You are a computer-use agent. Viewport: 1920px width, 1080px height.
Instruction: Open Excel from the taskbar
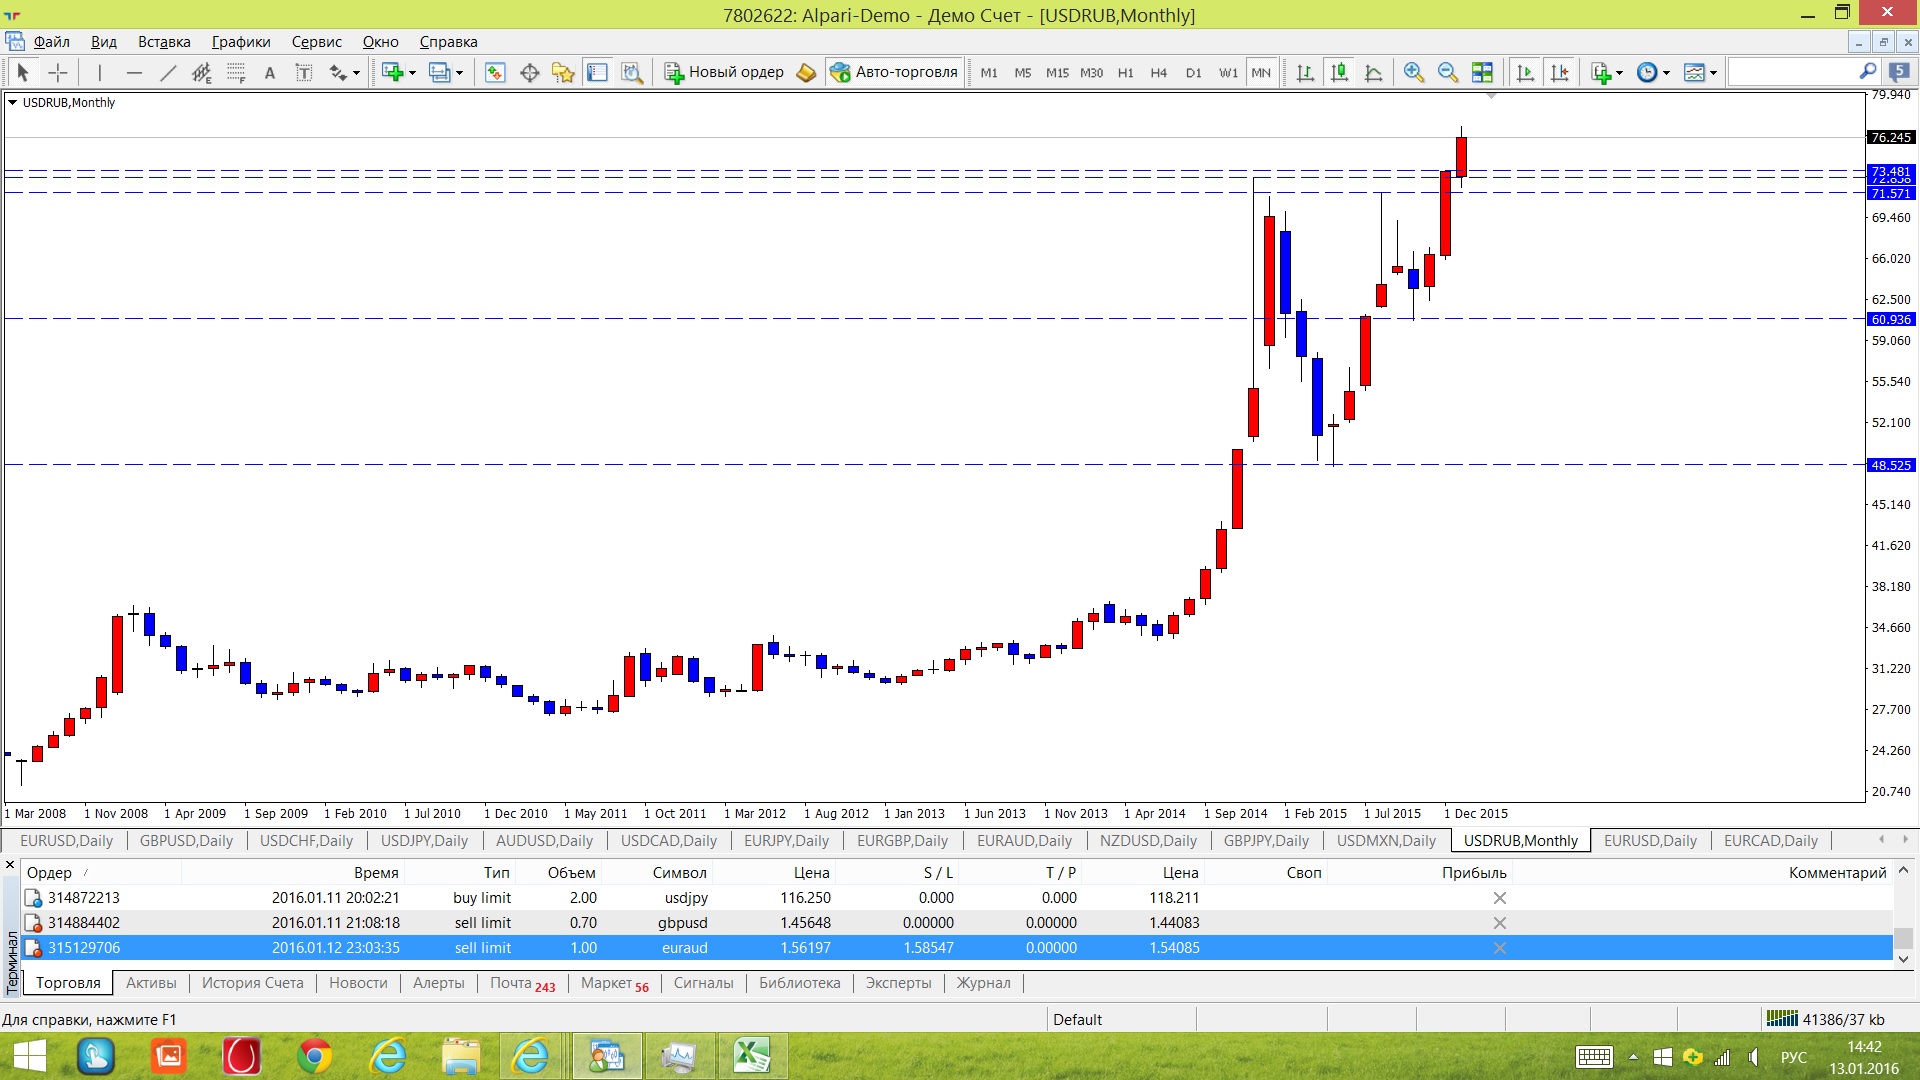[751, 1056]
